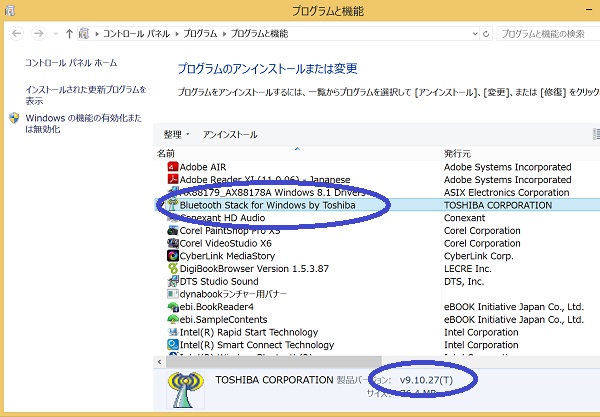
Task: Click the Toshiba Bluetooth details pane icon
Action: point(186,390)
